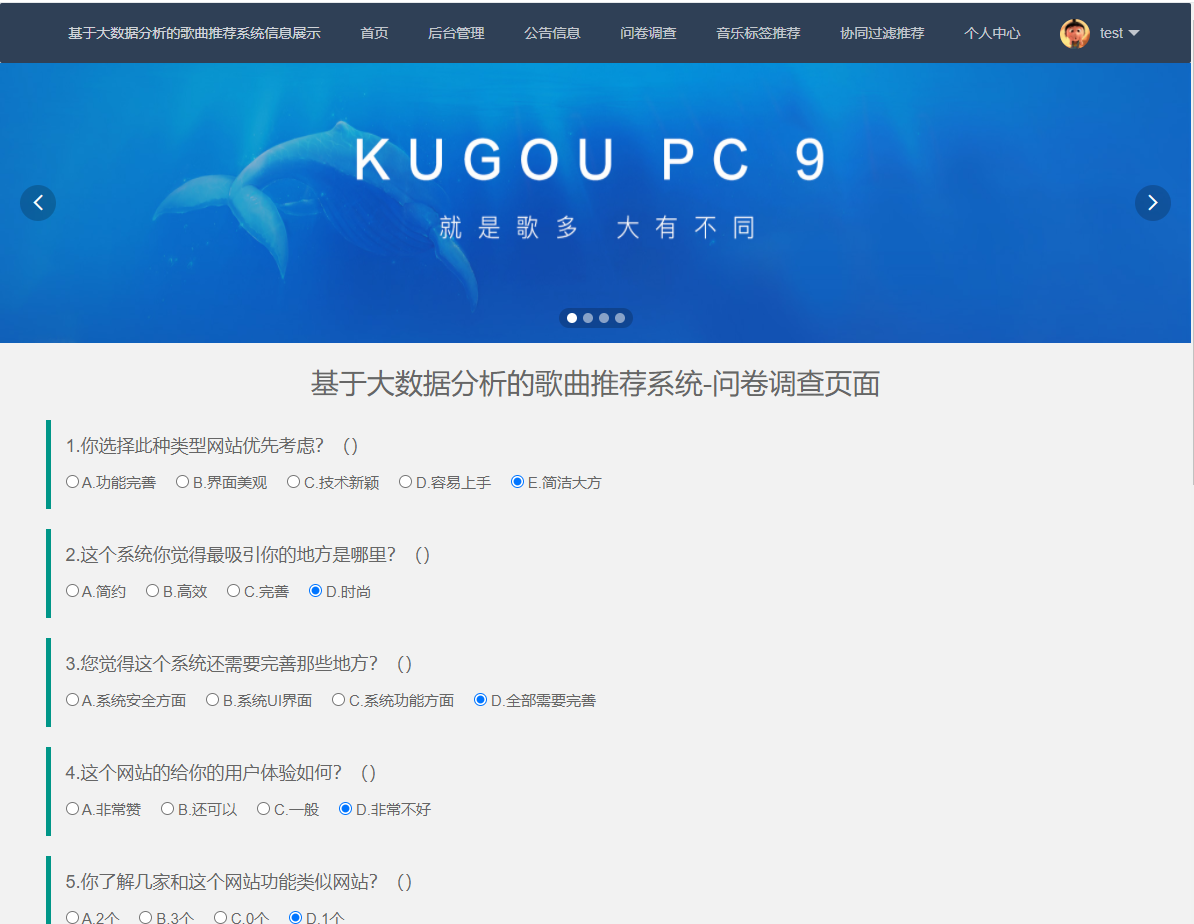Click question text 5.你了解几家和这个网站功能类似网站?

pos(221,881)
